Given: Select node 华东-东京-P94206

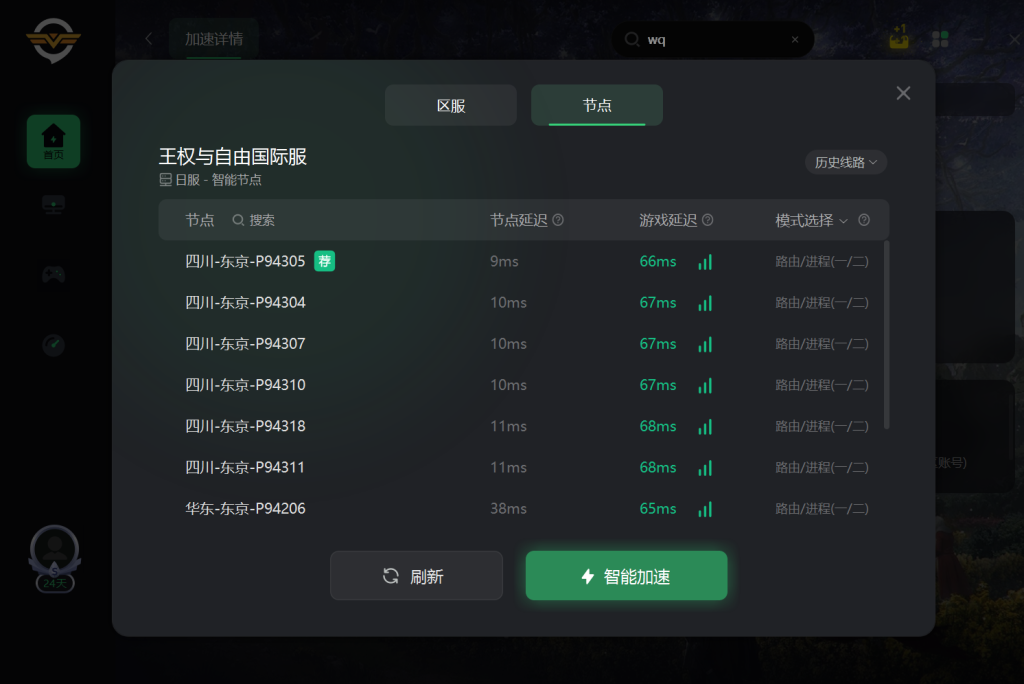Looking at the screenshot, I should [524, 508].
